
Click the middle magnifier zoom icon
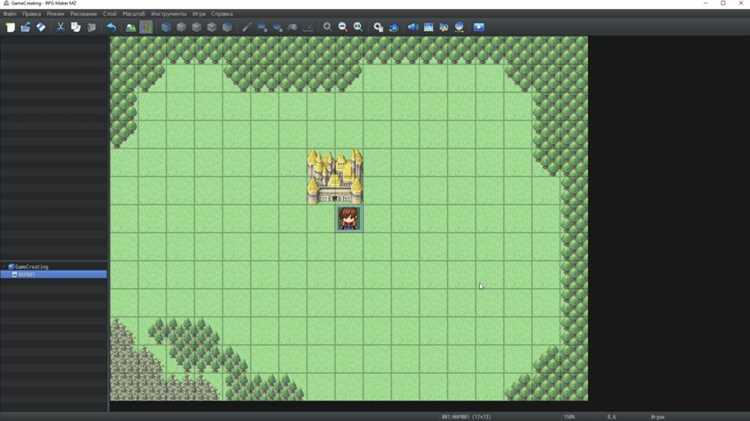342,27
